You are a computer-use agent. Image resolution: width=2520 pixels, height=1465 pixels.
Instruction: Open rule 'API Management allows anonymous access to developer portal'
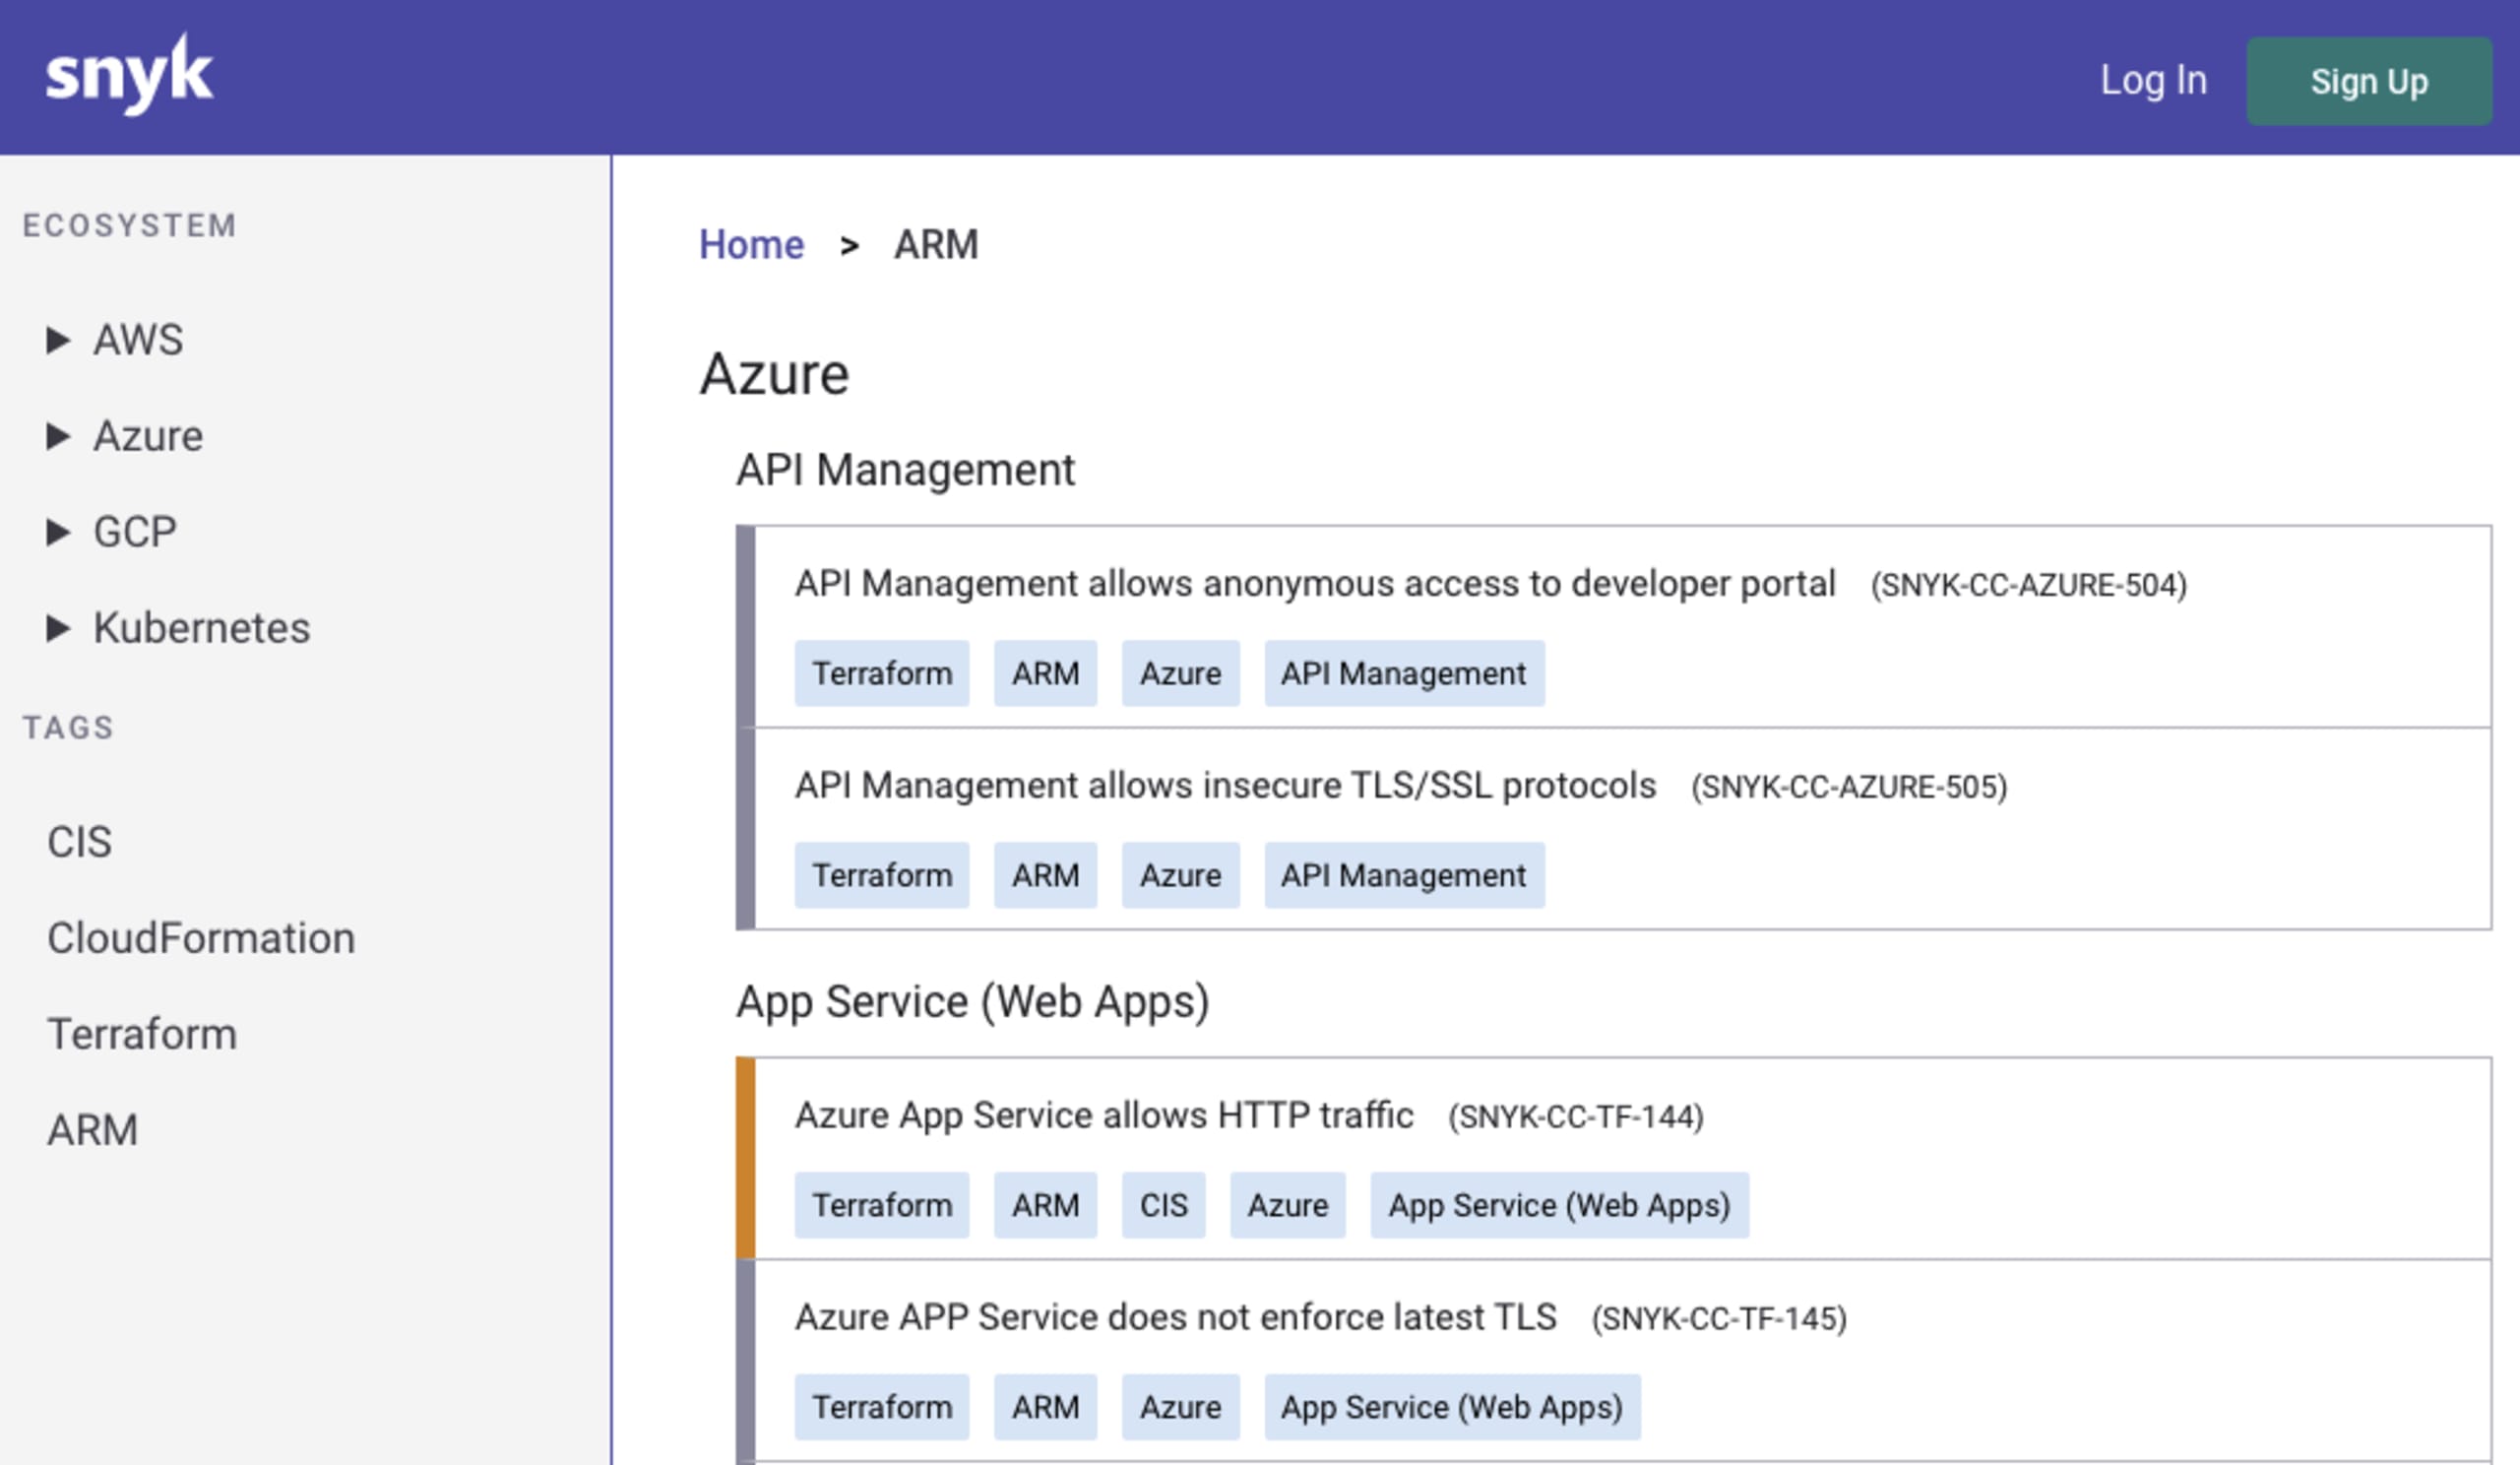point(1315,584)
